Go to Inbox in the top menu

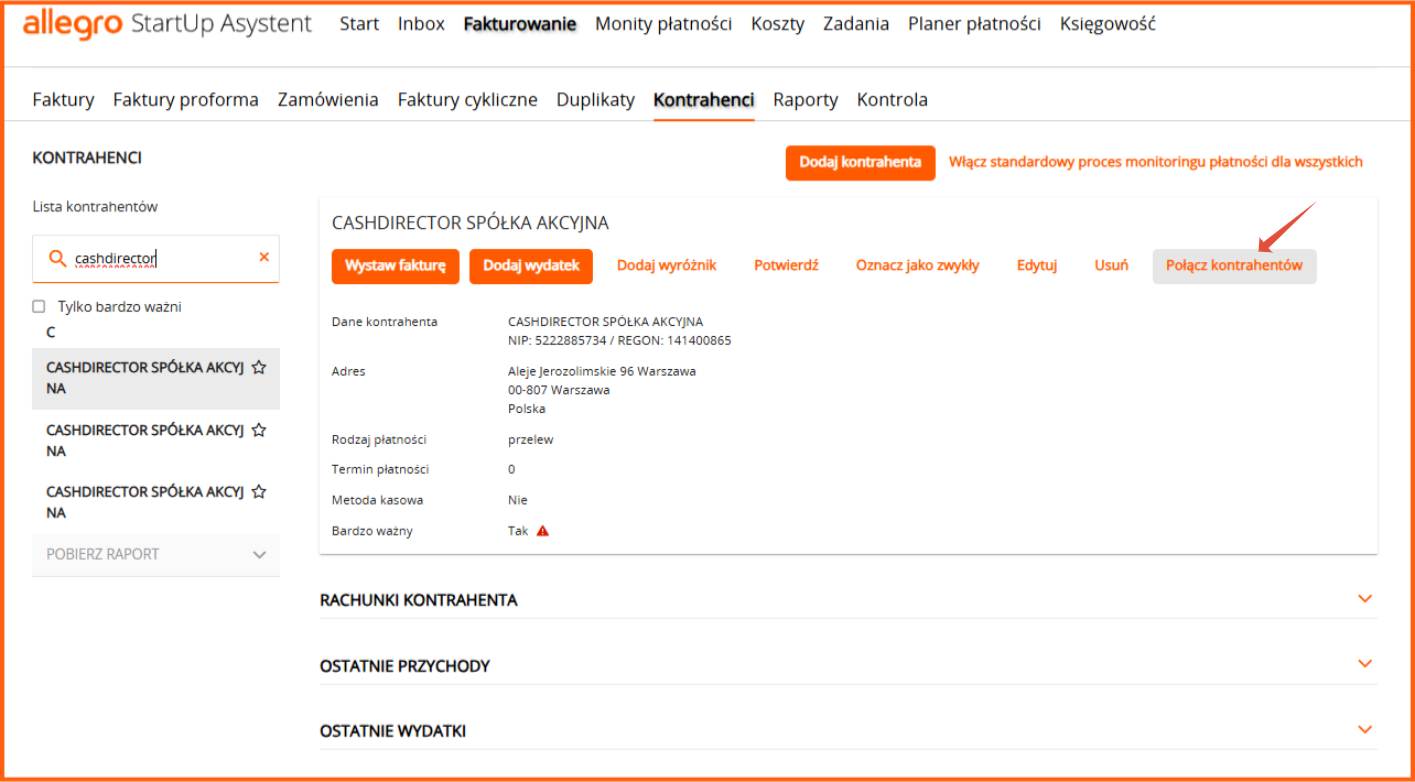421,24
